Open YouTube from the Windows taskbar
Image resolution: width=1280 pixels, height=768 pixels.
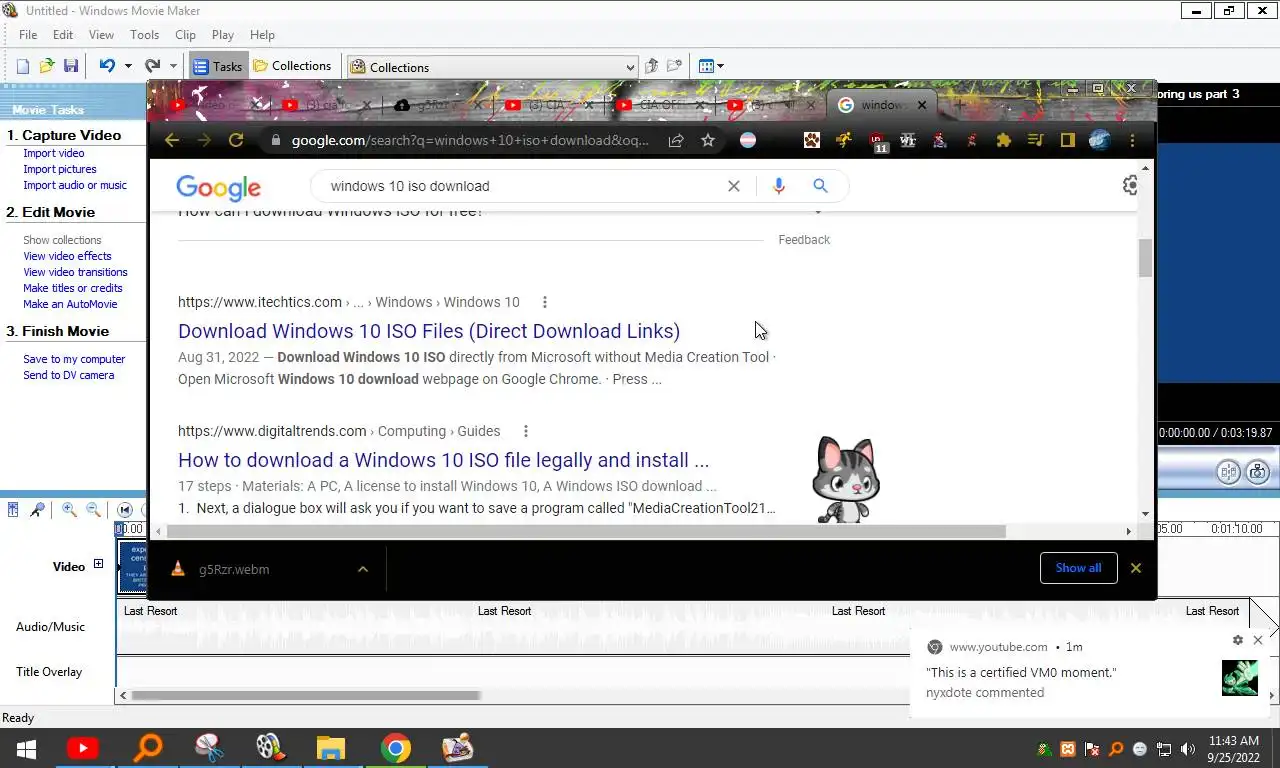[x=83, y=748]
